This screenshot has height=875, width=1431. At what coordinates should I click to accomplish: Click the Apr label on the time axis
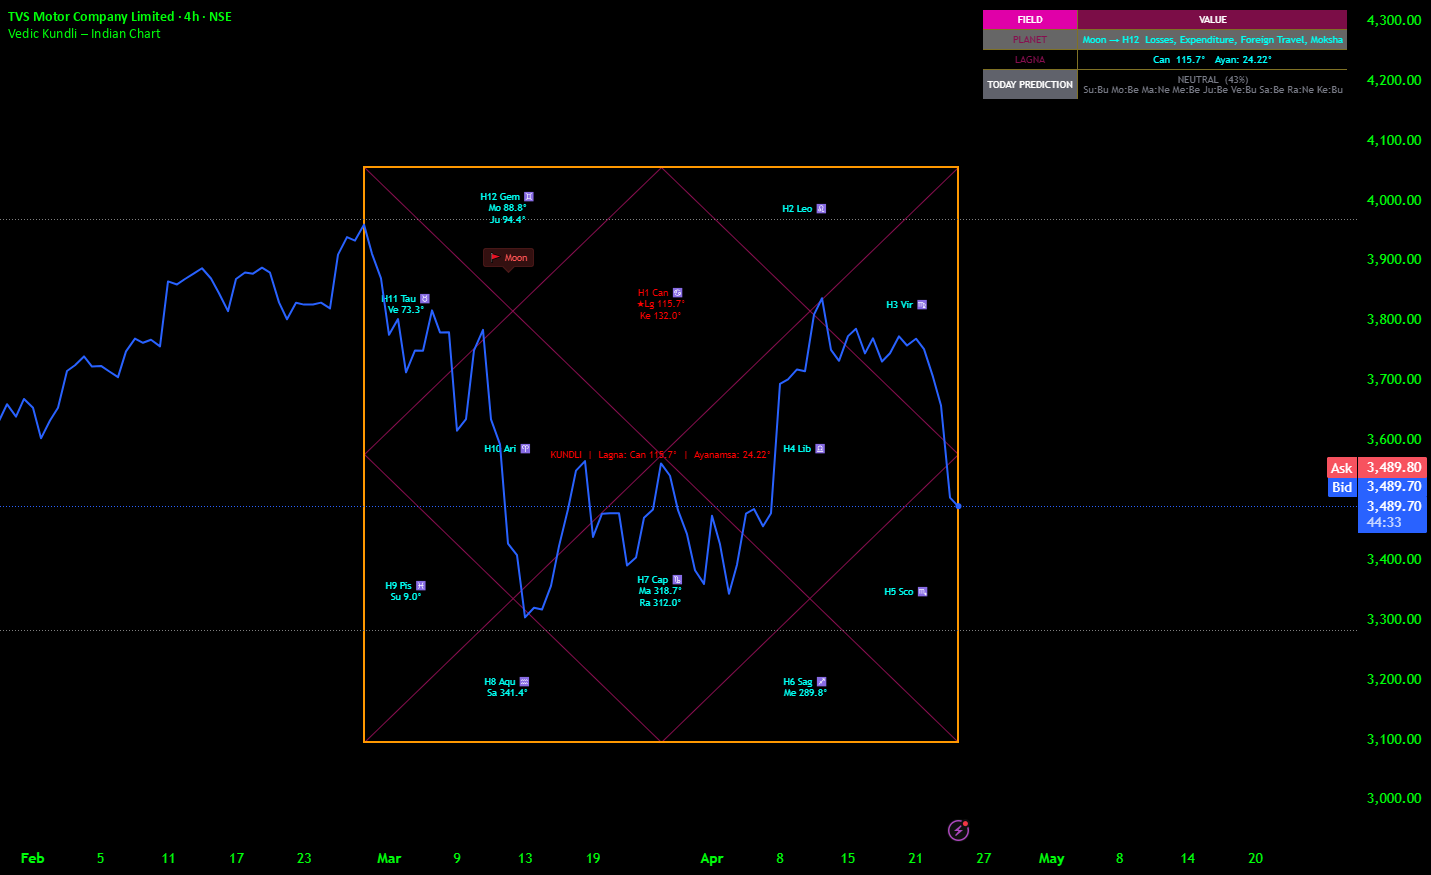[712, 858]
